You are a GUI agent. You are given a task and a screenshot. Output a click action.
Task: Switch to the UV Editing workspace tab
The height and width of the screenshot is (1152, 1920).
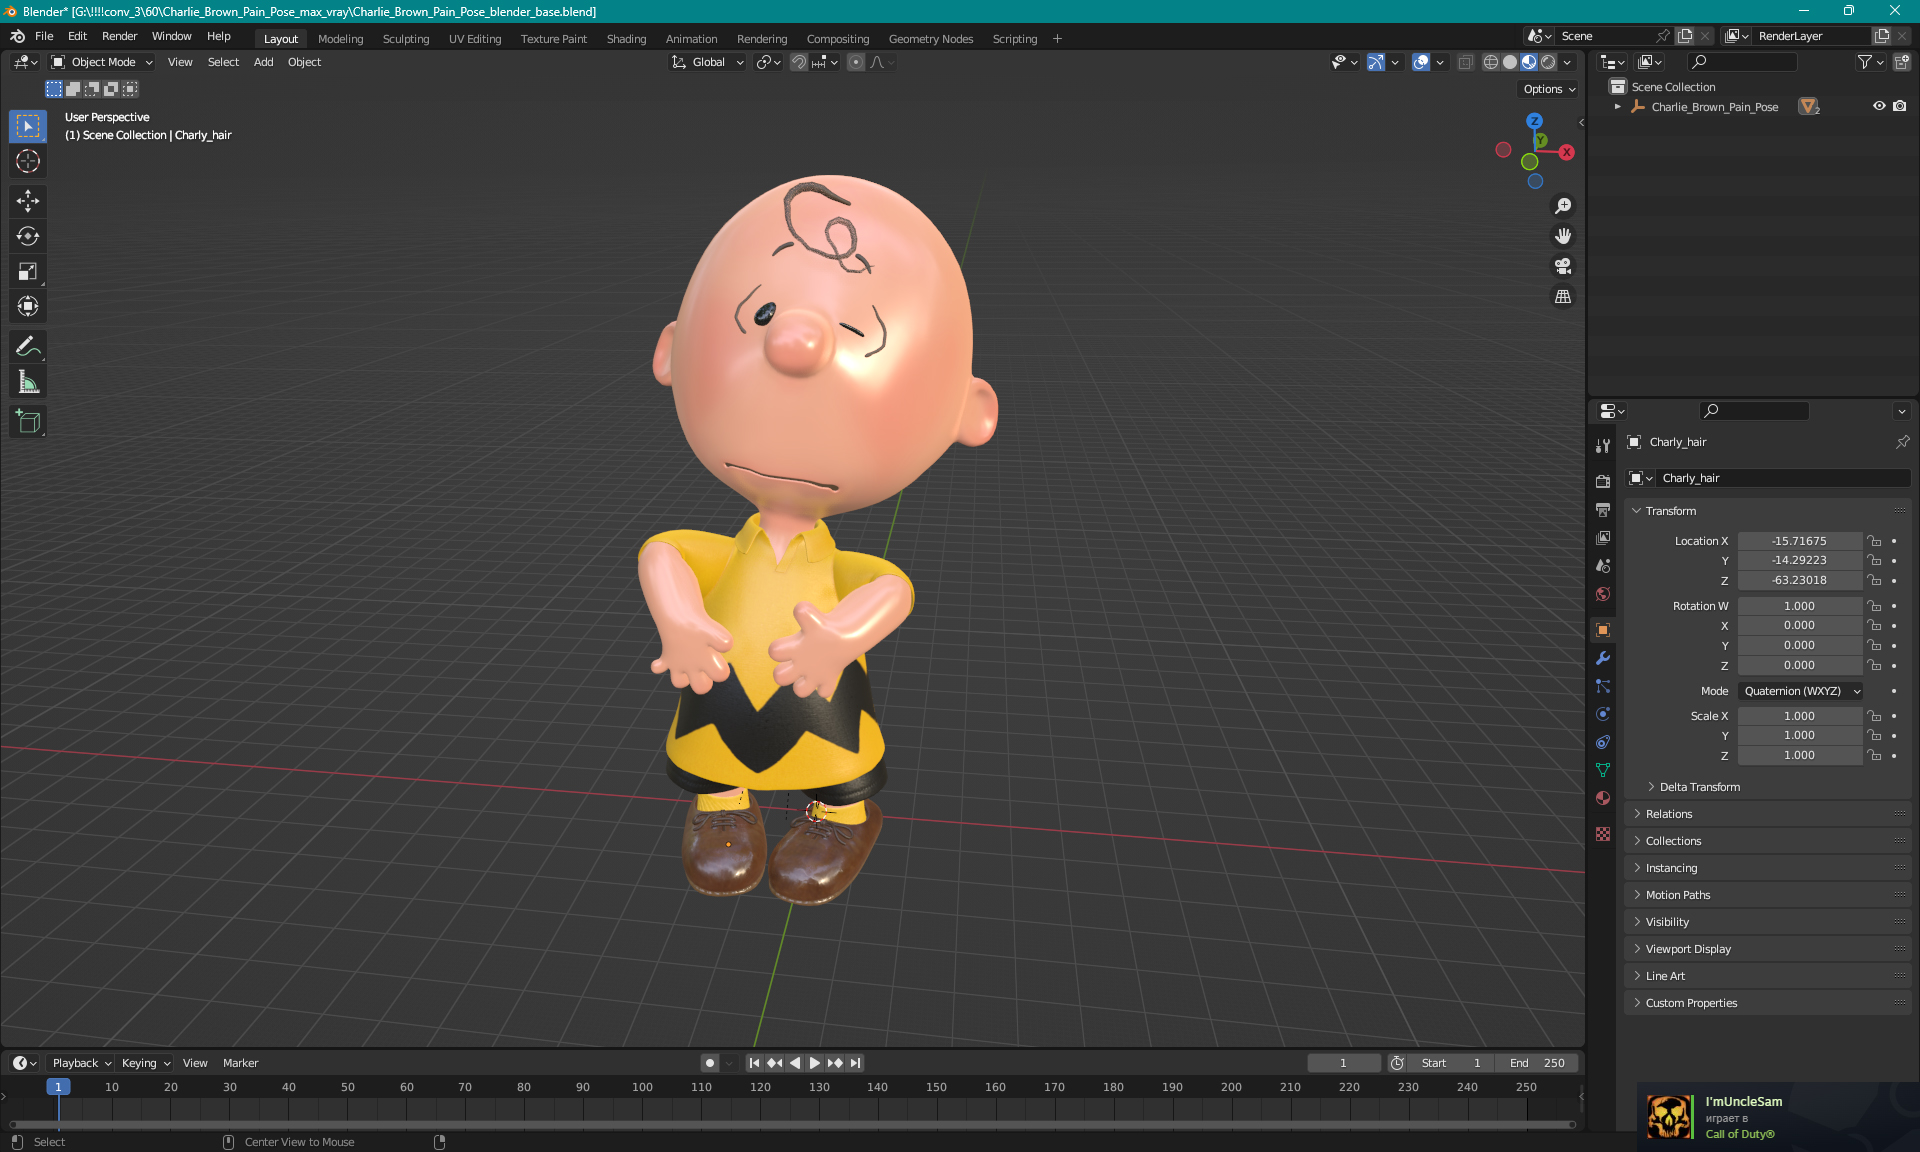pos(475,39)
